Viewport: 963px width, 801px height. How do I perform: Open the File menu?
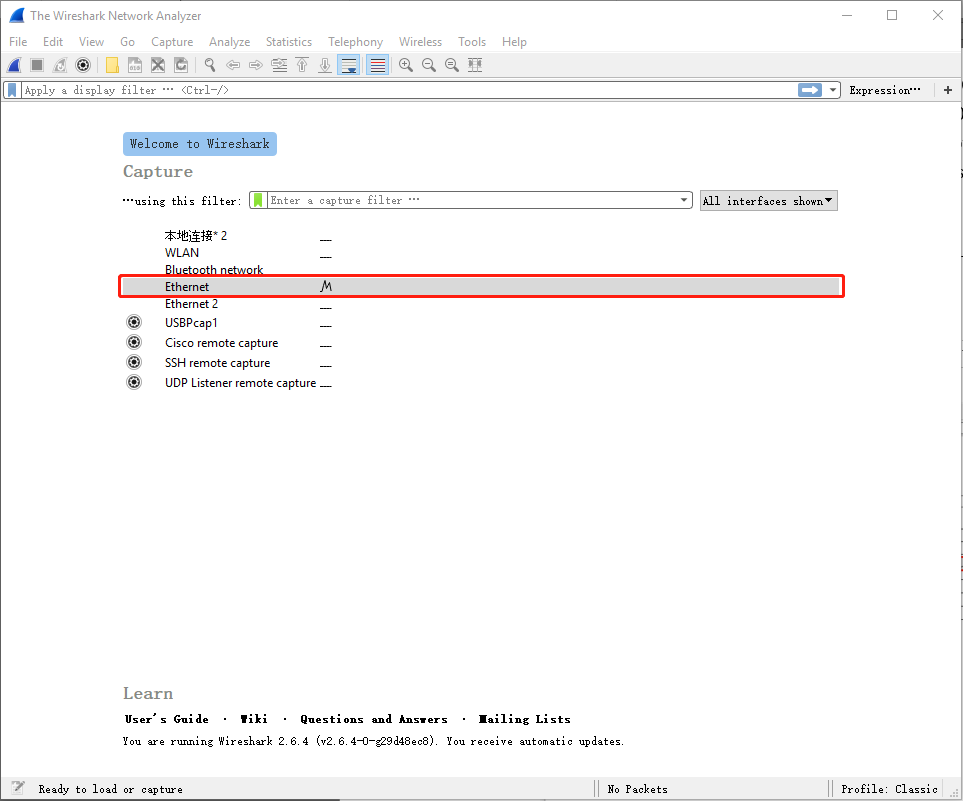tap(18, 42)
